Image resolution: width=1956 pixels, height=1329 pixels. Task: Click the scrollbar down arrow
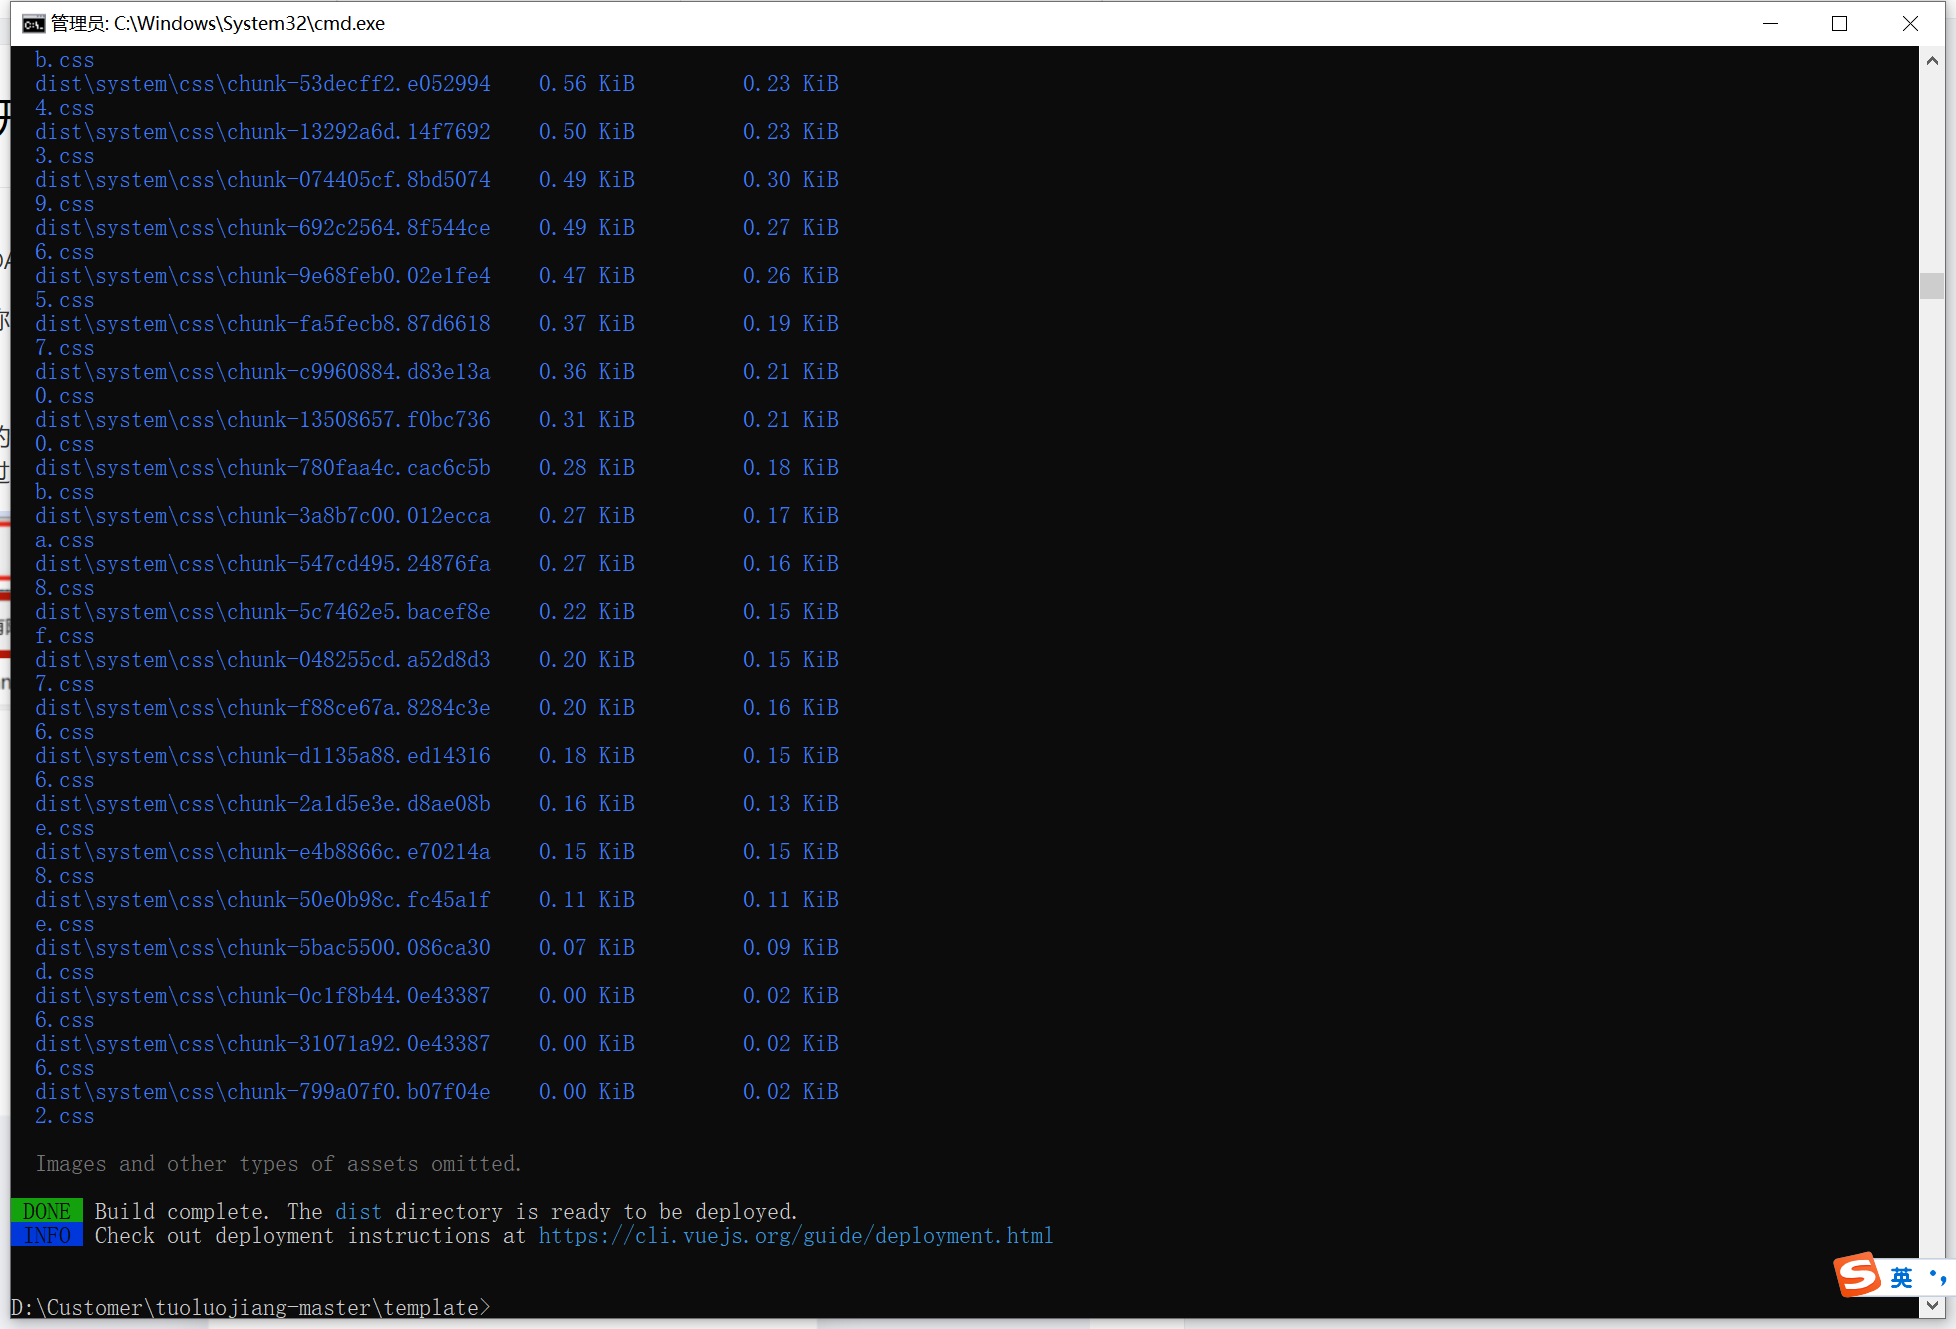click(1932, 1305)
